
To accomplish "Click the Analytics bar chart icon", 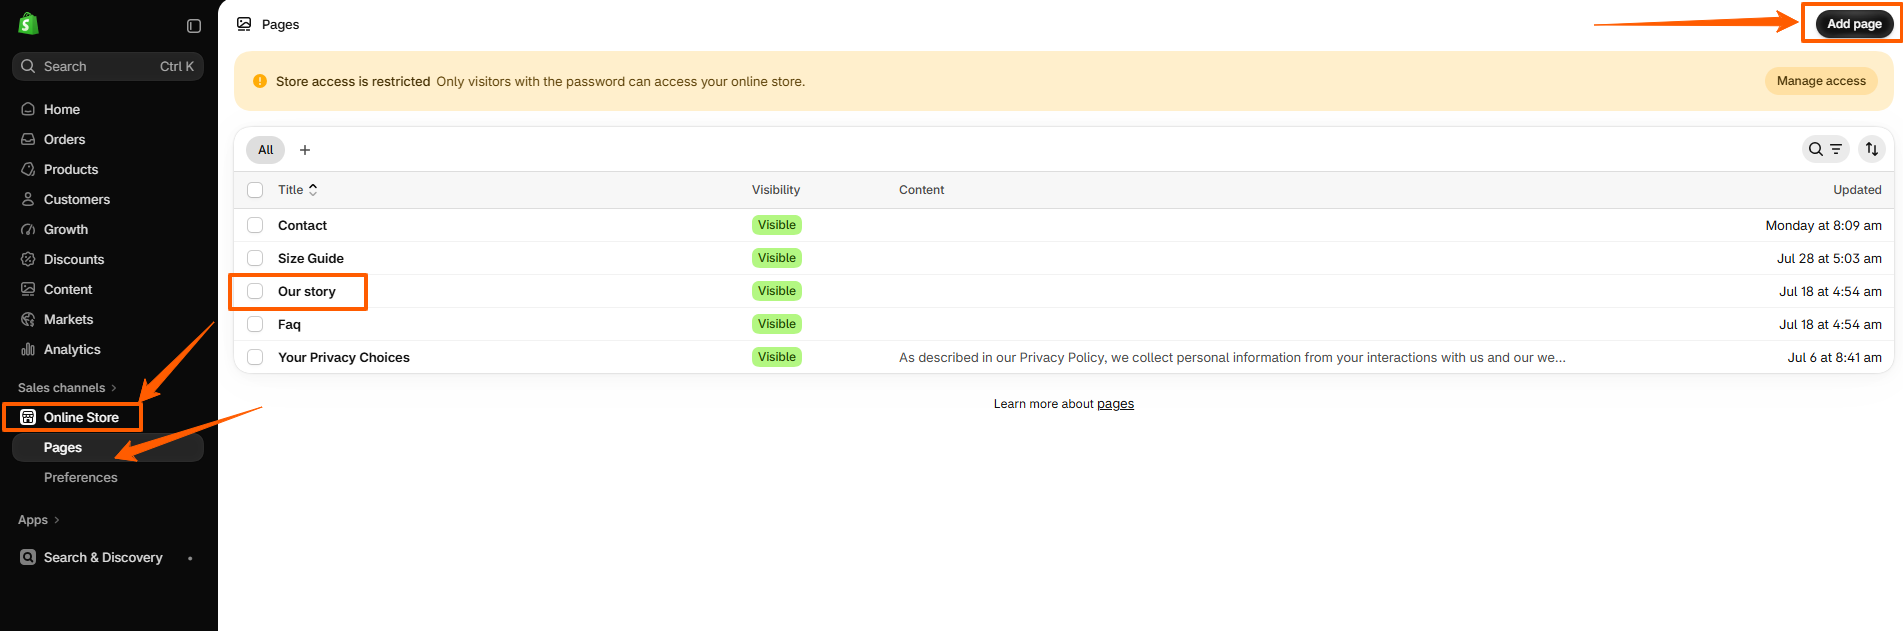I will (x=28, y=349).
